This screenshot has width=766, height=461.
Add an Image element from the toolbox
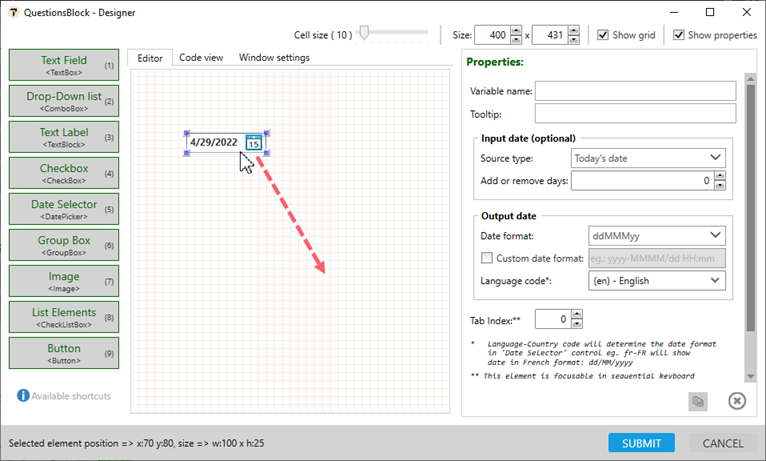pyautogui.click(x=64, y=281)
